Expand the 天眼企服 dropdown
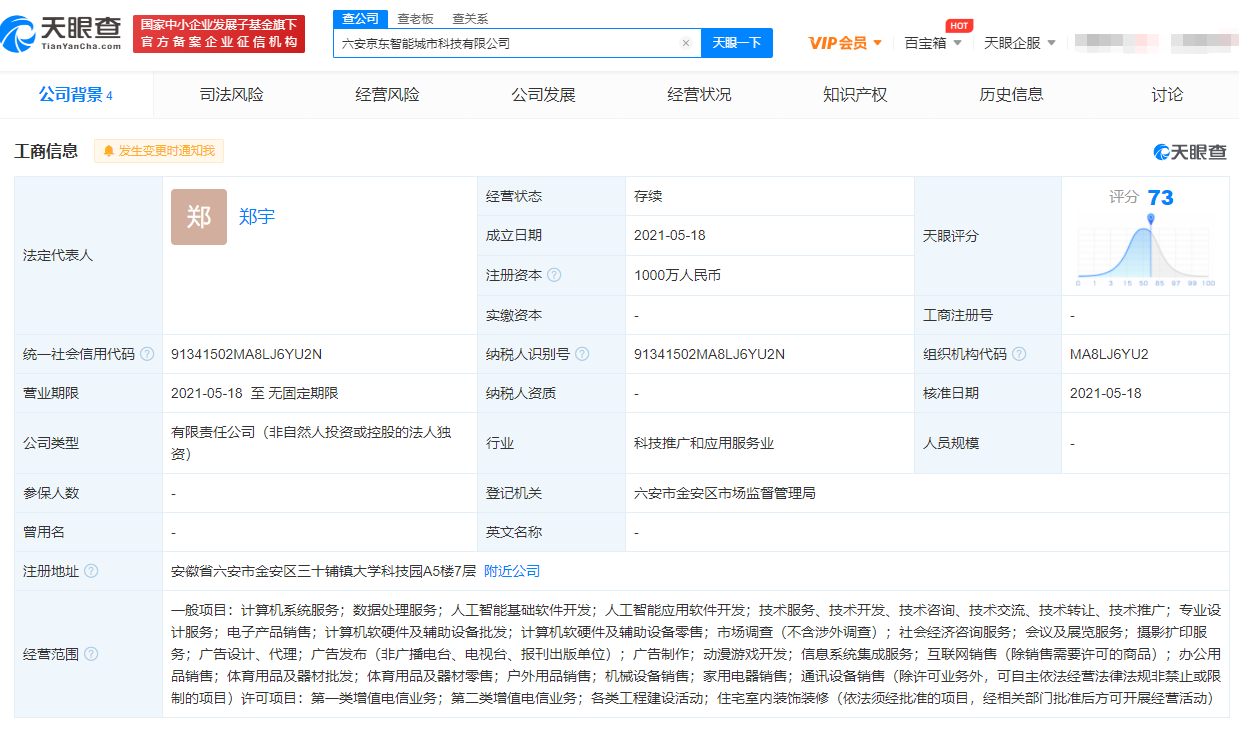 (x=1019, y=43)
